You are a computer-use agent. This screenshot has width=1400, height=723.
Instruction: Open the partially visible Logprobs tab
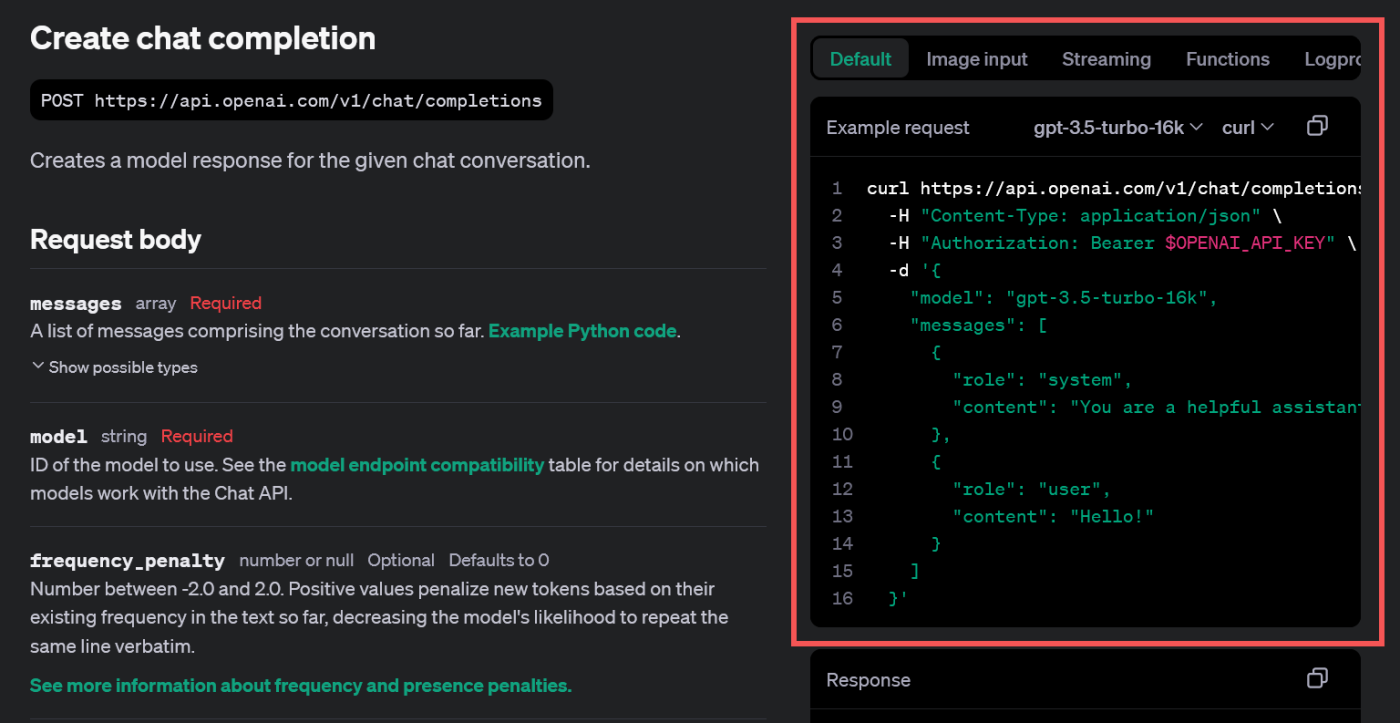[1332, 59]
